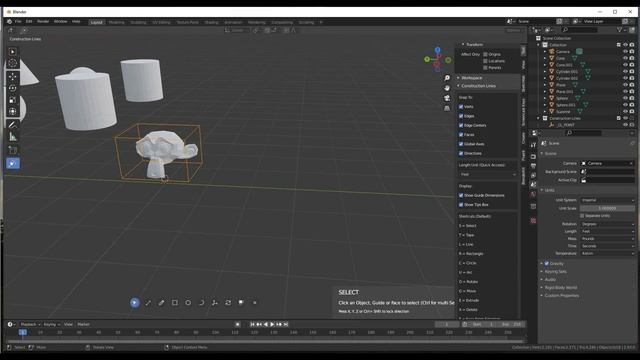
Task: Open the Temperature units dropdown
Action: [x=607, y=253]
